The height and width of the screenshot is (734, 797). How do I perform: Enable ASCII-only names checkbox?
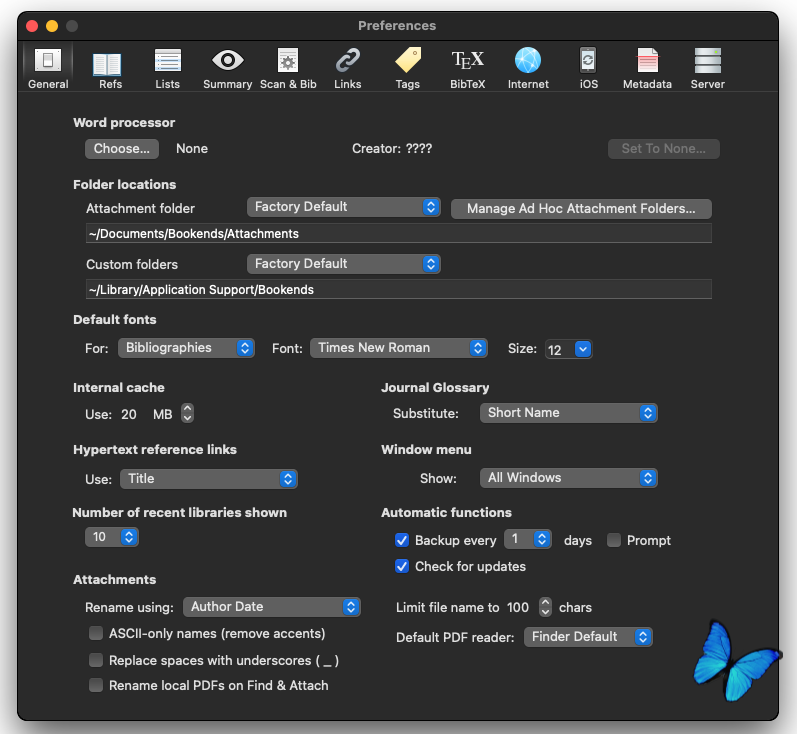tap(96, 633)
